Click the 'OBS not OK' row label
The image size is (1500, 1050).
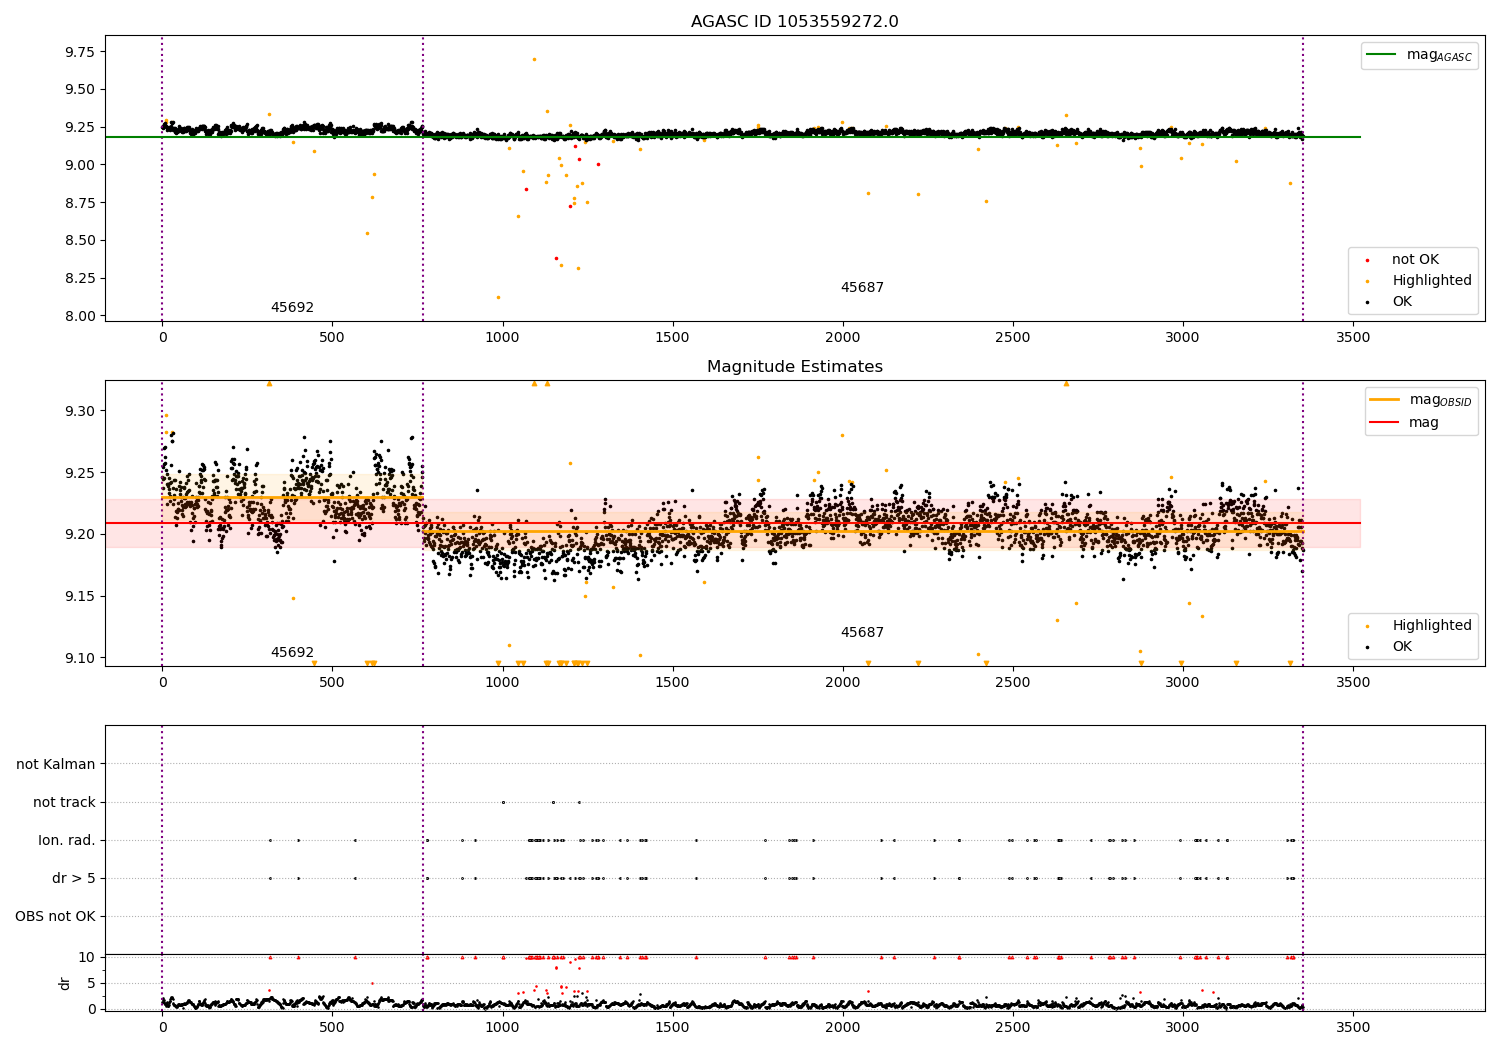pos(56,917)
